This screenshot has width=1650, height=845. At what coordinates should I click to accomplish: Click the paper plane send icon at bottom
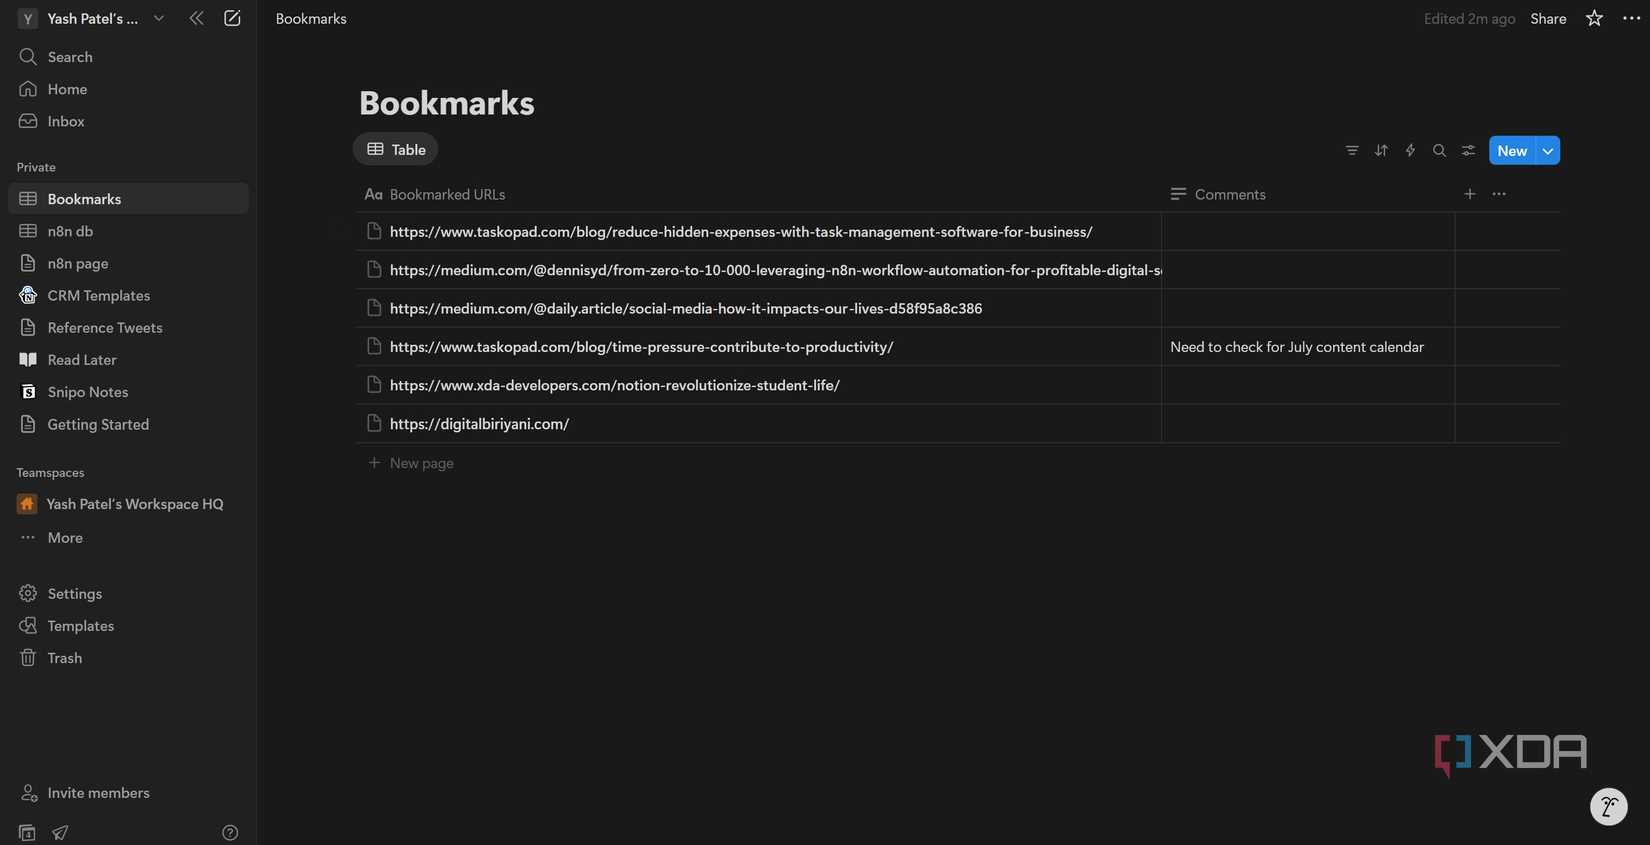(x=59, y=832)
